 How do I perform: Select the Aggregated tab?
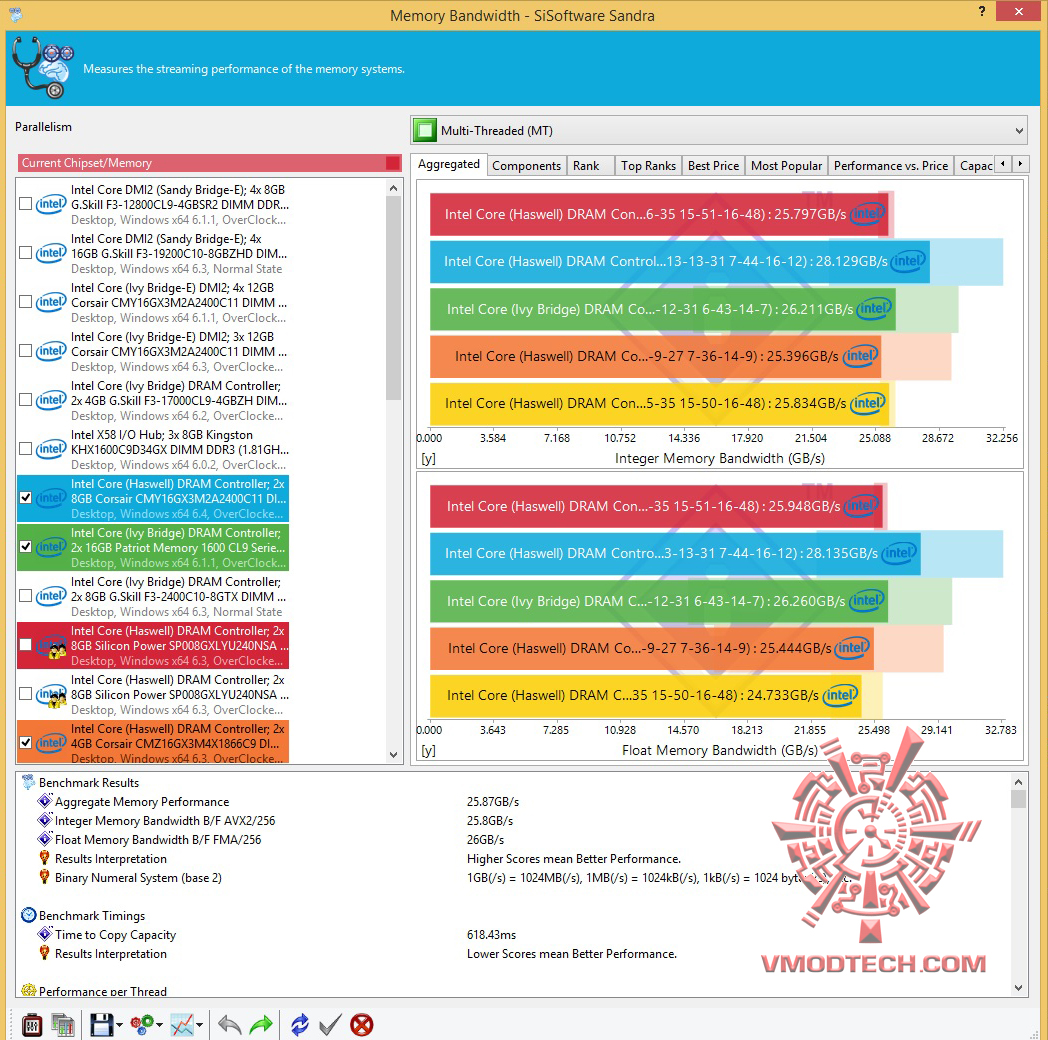(x=448, y=164)
